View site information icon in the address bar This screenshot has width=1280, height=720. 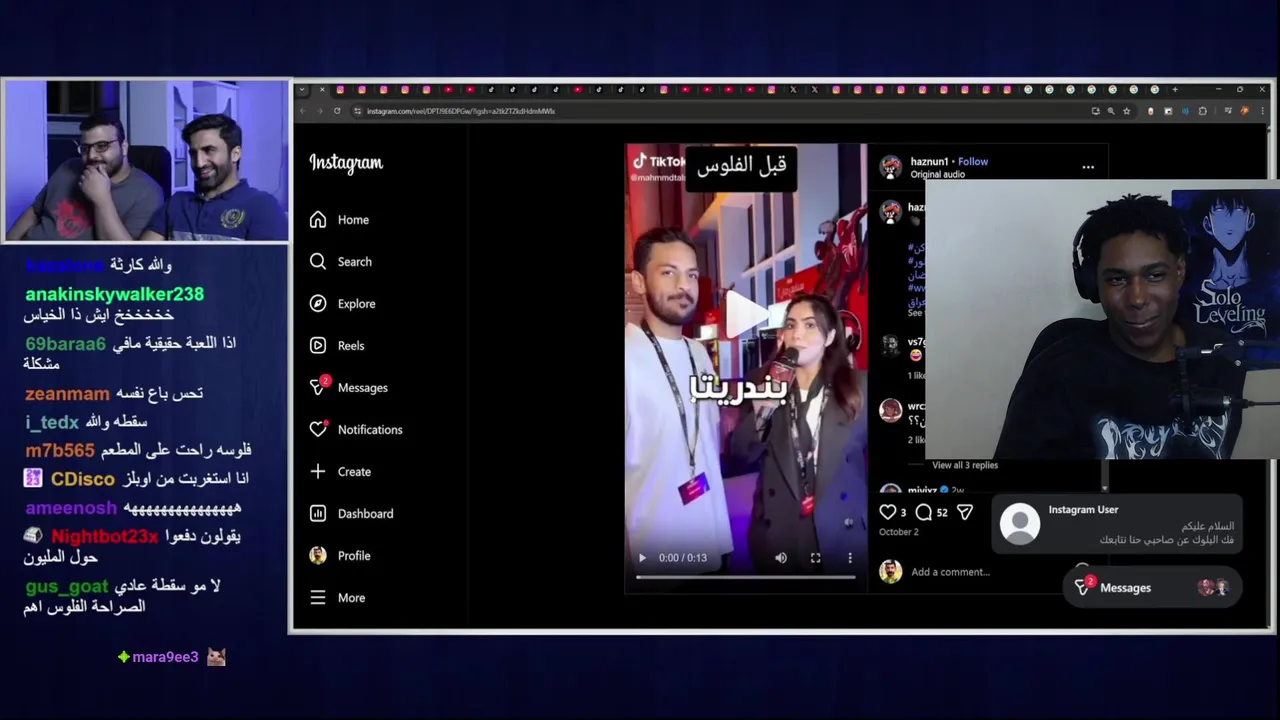[x=358, y=111]
